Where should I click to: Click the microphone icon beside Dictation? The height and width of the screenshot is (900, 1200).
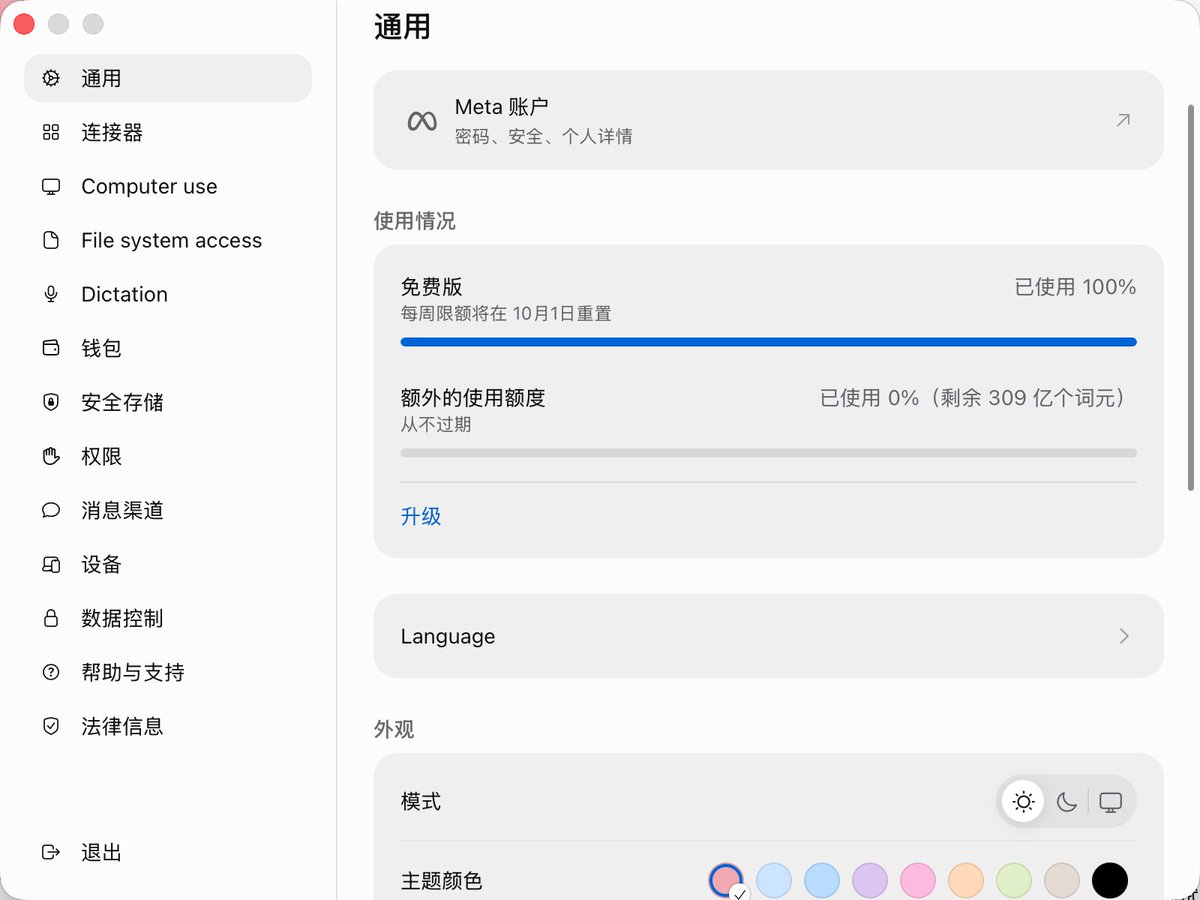(x=51, y=294)
